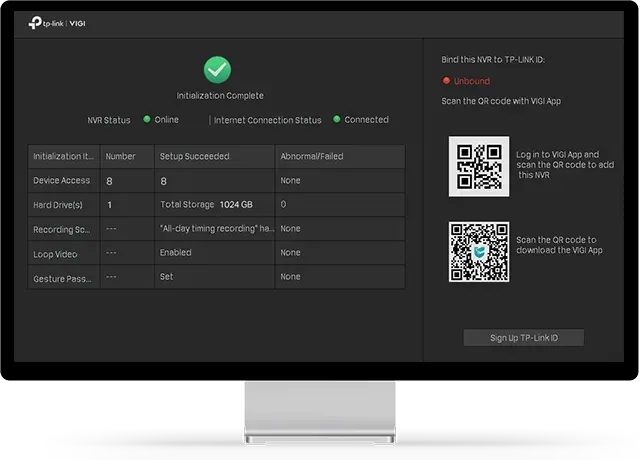
Task: Click the green Online status dot
Action: [147, 119]
